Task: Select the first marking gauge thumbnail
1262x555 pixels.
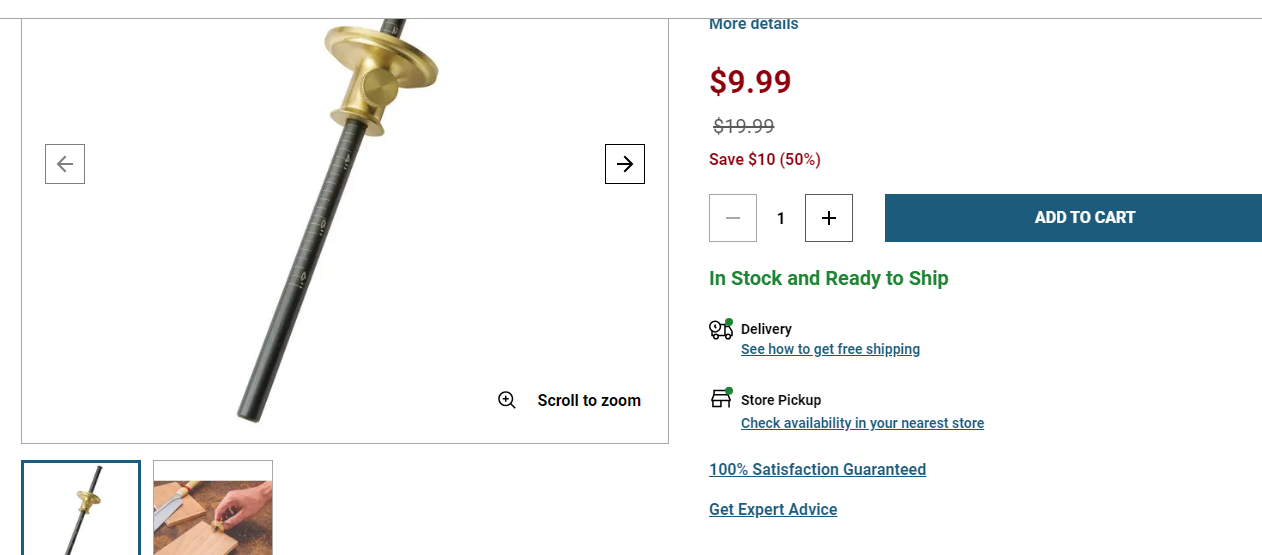Action: (81, 508)
